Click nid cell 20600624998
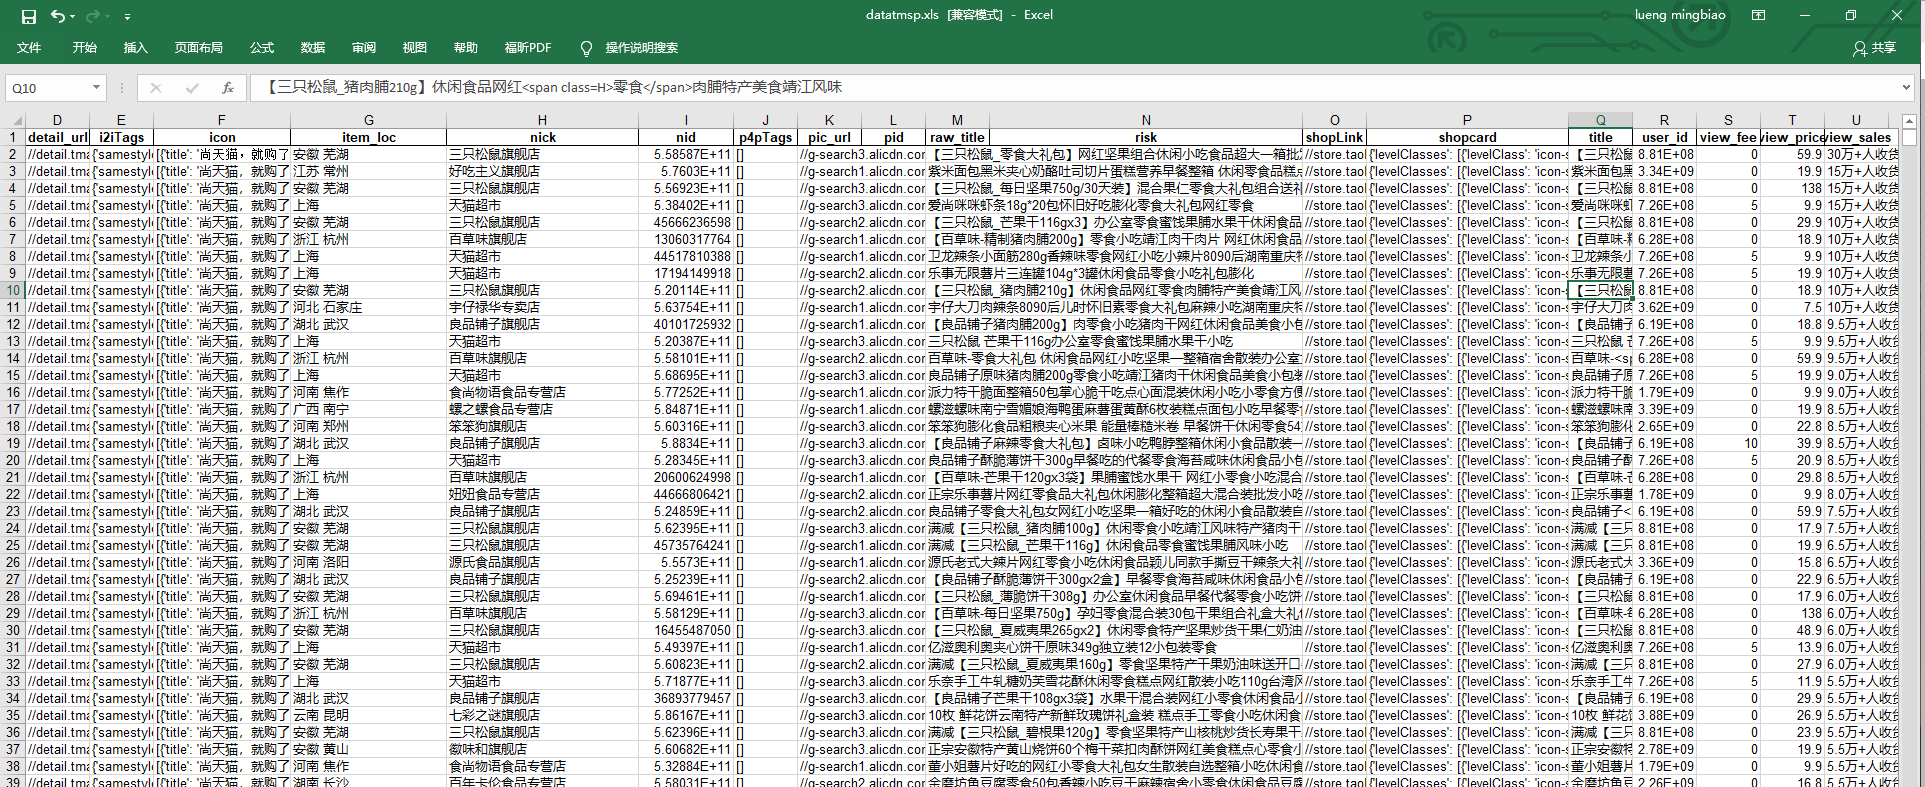 (686, 477)
